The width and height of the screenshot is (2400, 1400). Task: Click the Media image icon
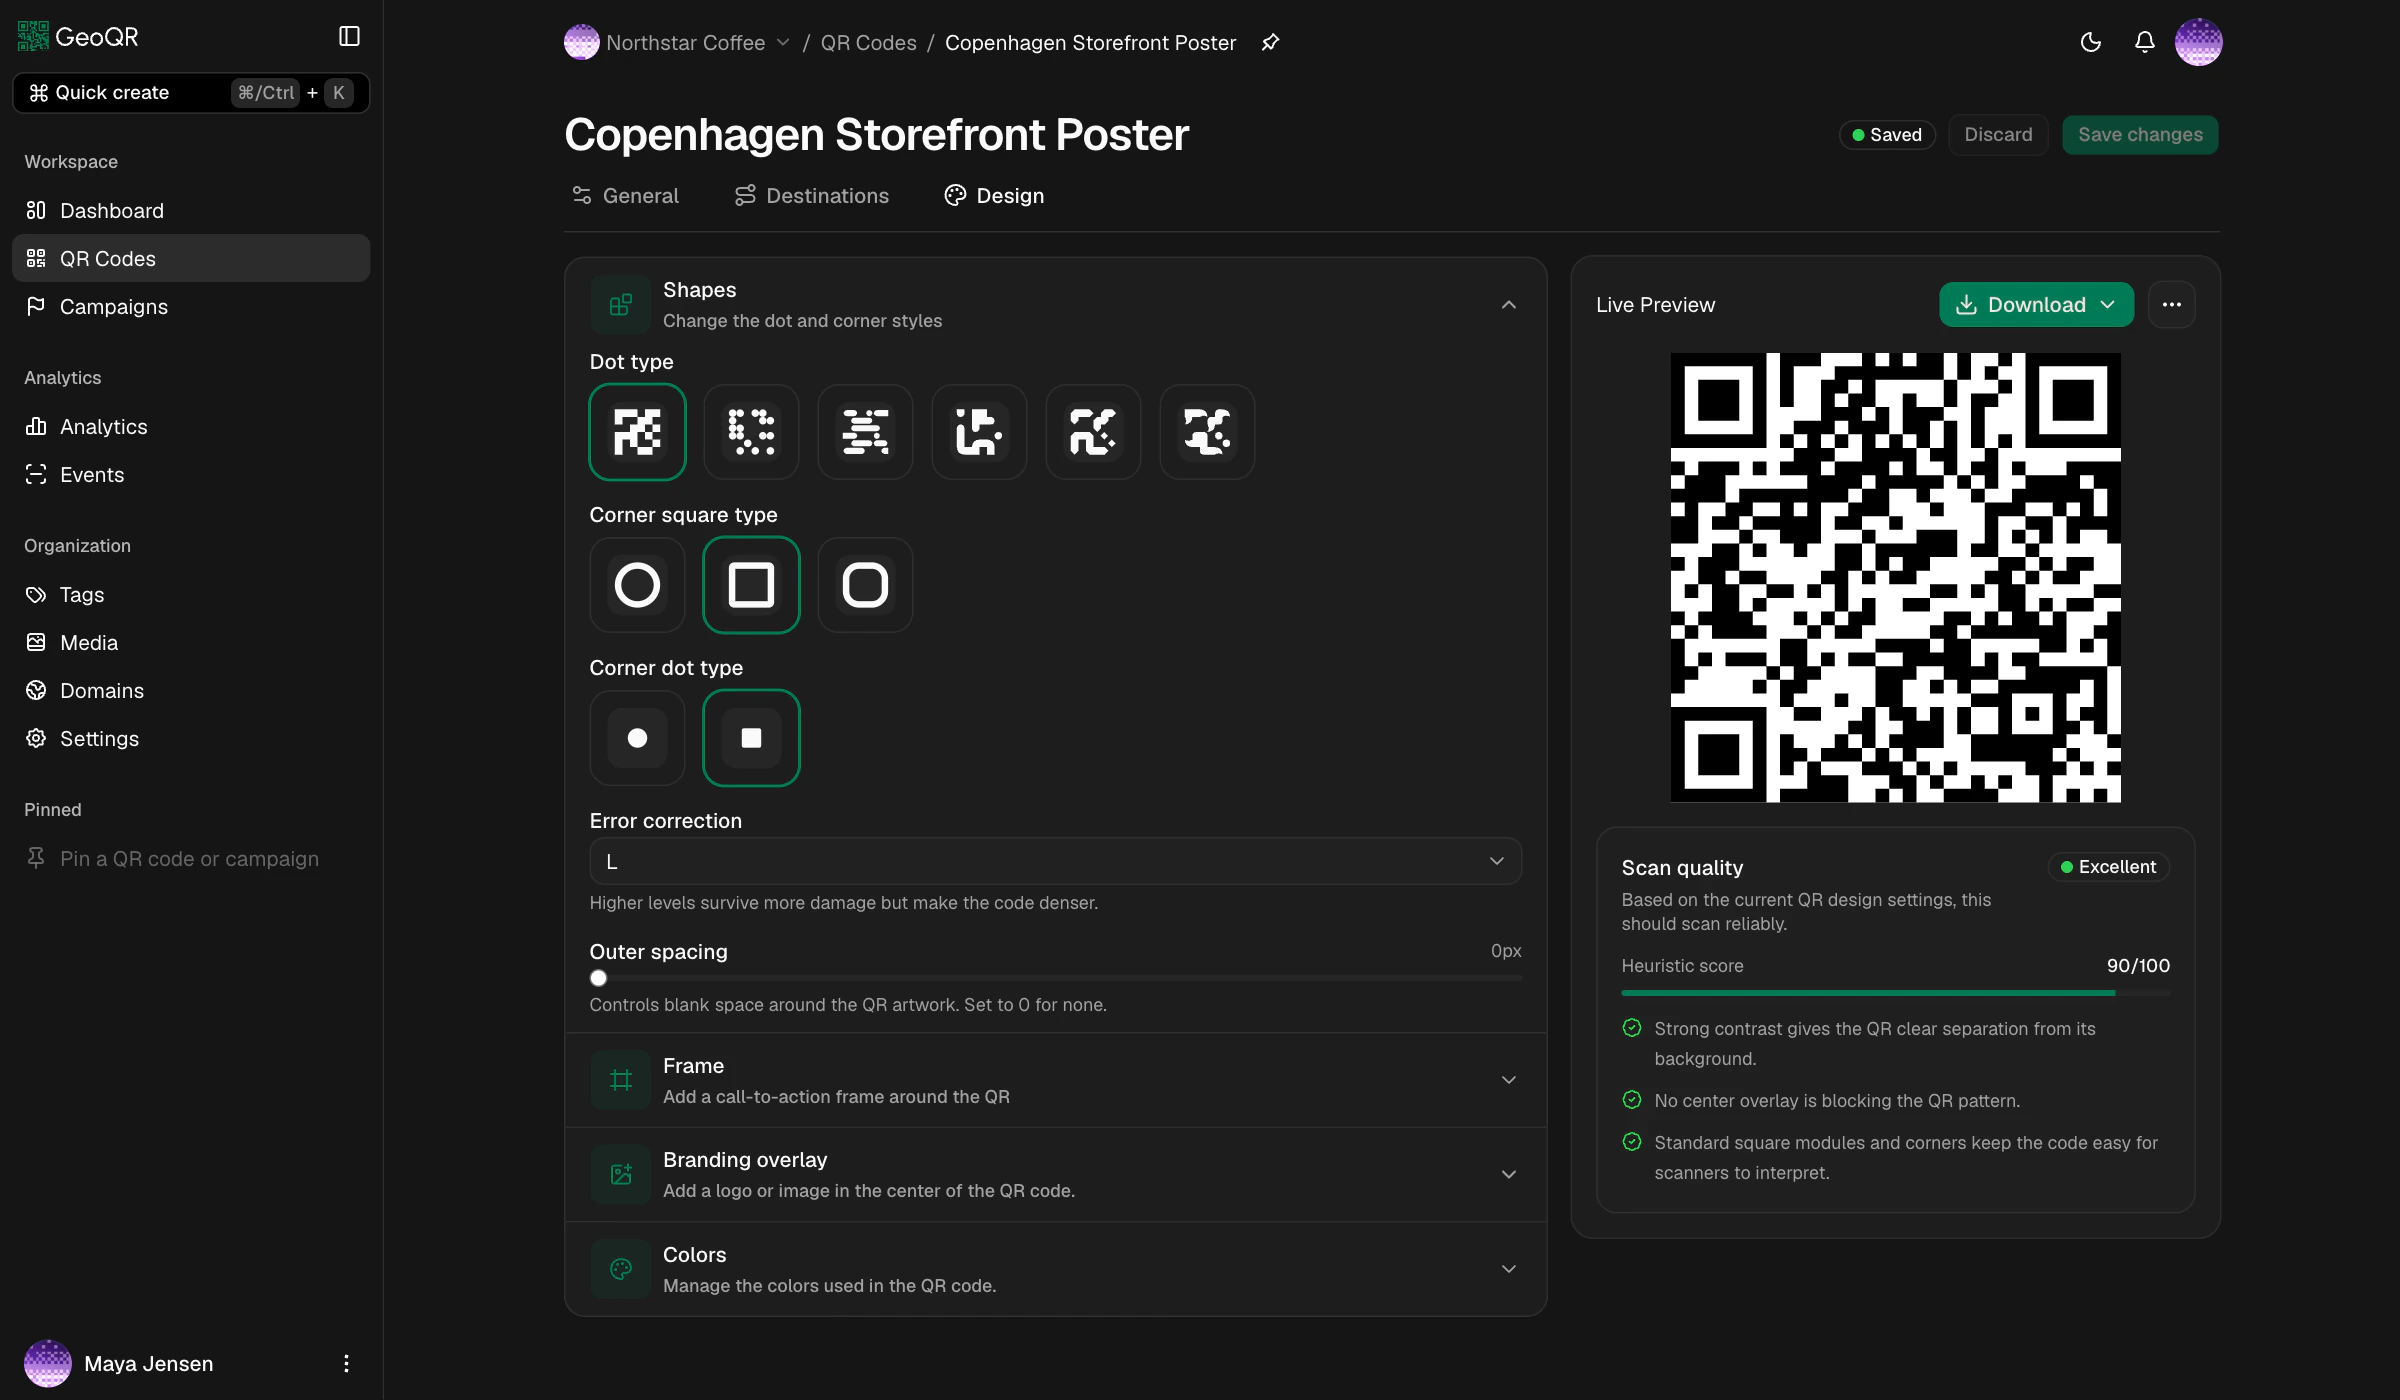click(x=36, y=642)
